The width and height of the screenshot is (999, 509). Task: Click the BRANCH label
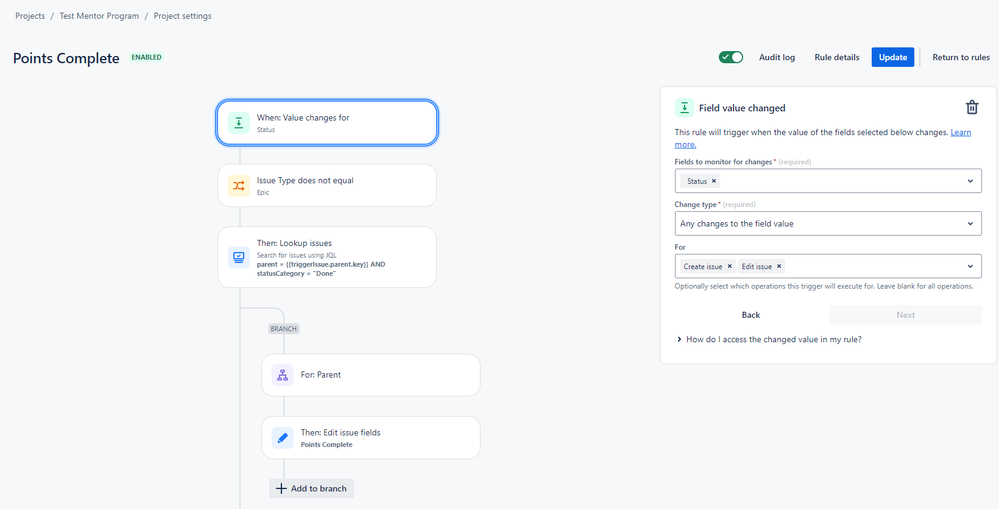point(284,329)
